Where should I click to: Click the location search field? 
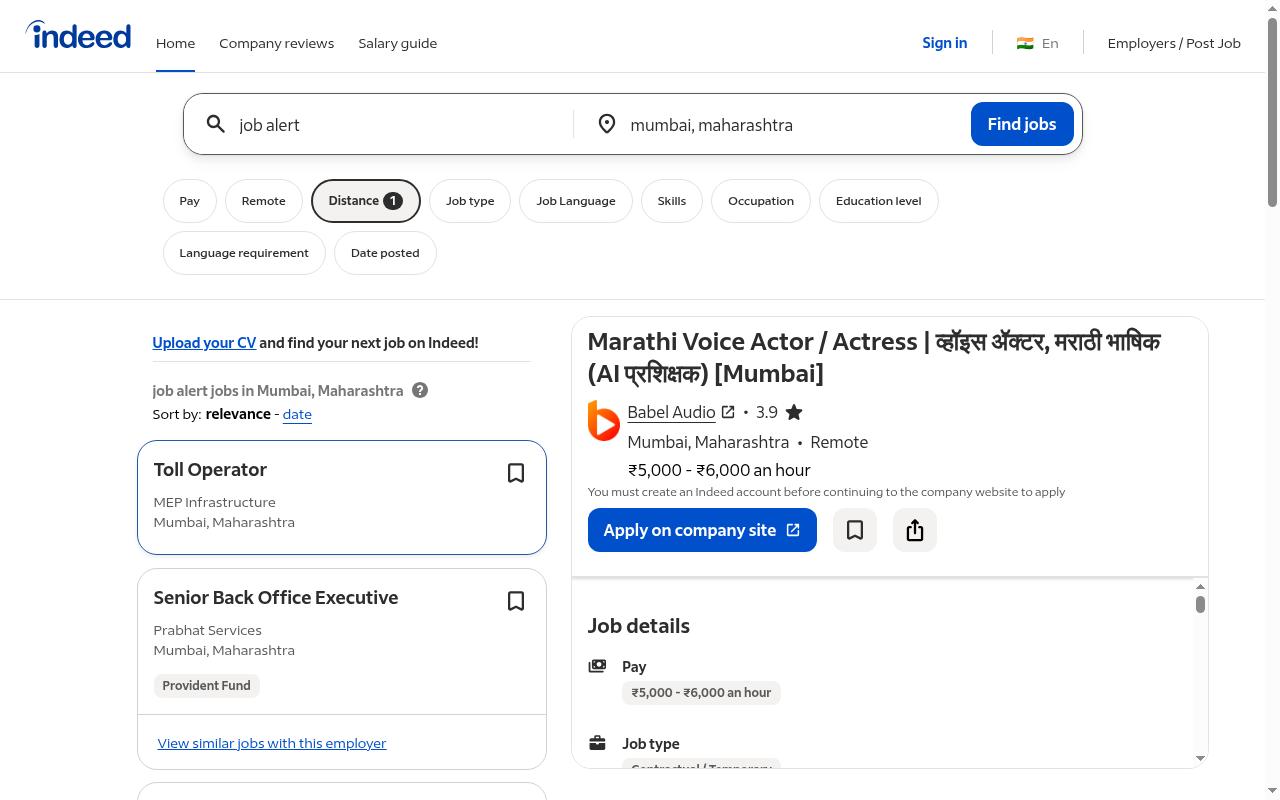tap(792, 124)
